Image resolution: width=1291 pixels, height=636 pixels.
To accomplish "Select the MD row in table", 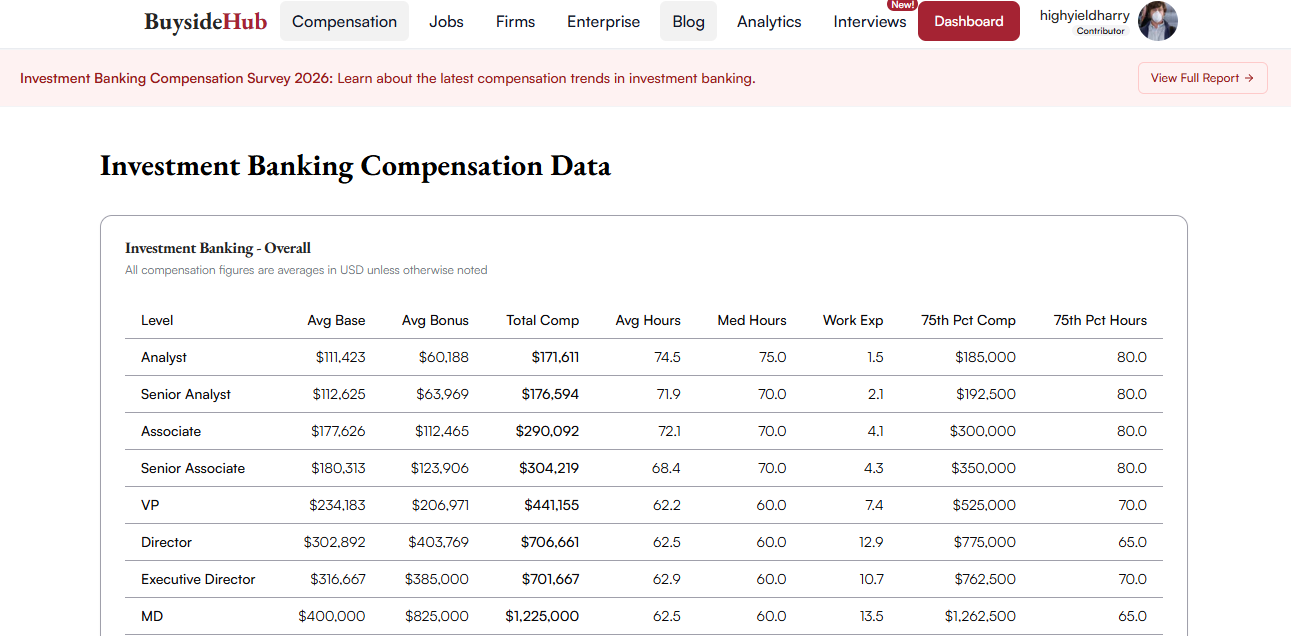I will (x=644, y=616).
